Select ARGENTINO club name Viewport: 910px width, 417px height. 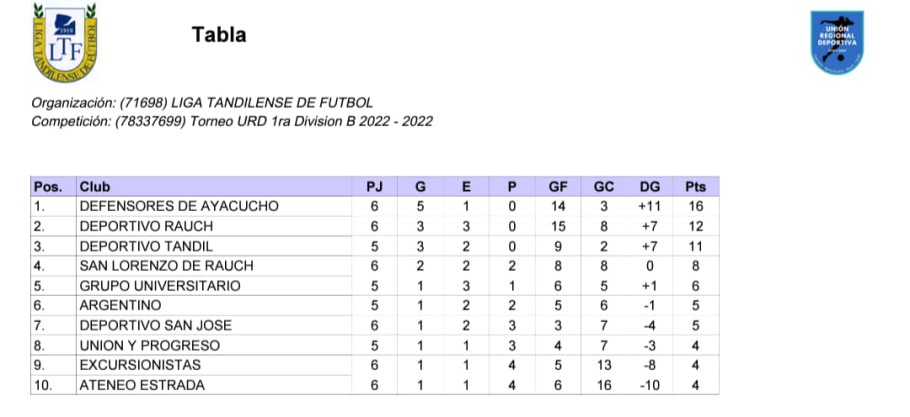coord(120,306)
